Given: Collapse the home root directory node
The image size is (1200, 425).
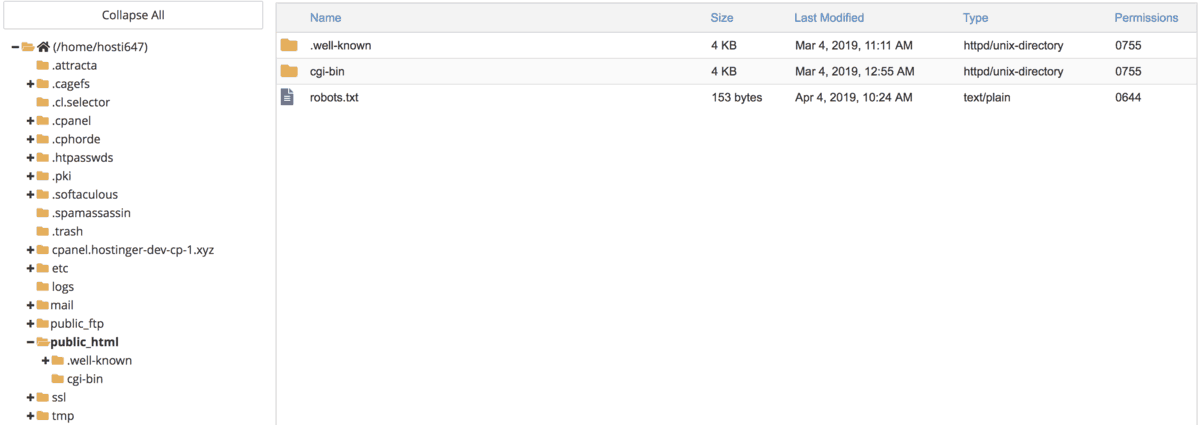Looking at the screenshot, I should 15,47.
